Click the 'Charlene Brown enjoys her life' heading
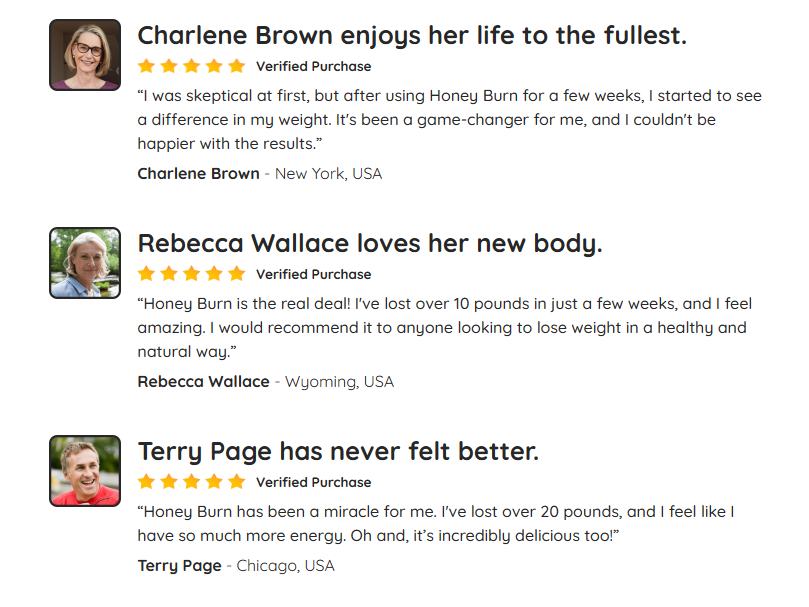 tap(412, 36)
